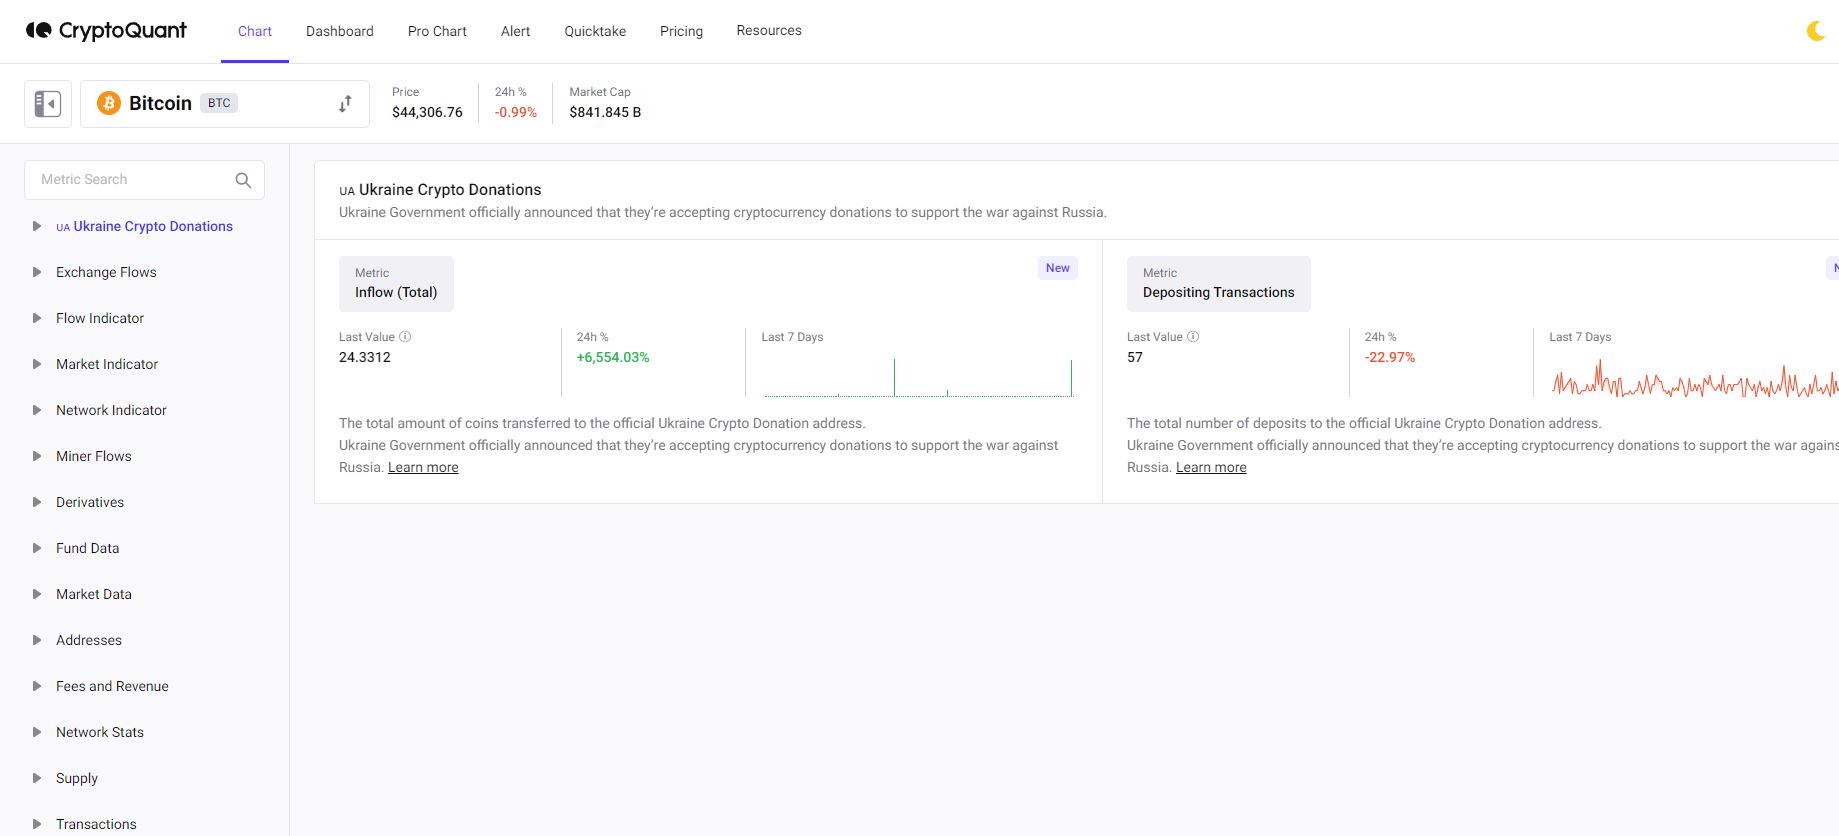
Task: Select Derivatives category
Action: point(90,502)
